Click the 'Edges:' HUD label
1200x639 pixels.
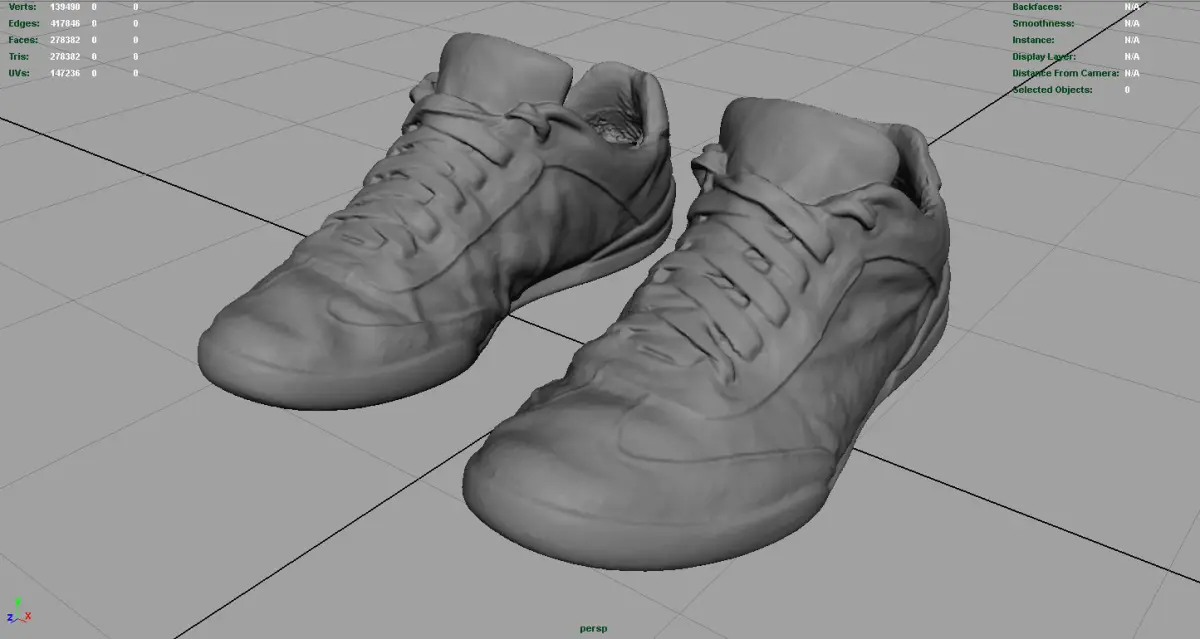[22, 24]
